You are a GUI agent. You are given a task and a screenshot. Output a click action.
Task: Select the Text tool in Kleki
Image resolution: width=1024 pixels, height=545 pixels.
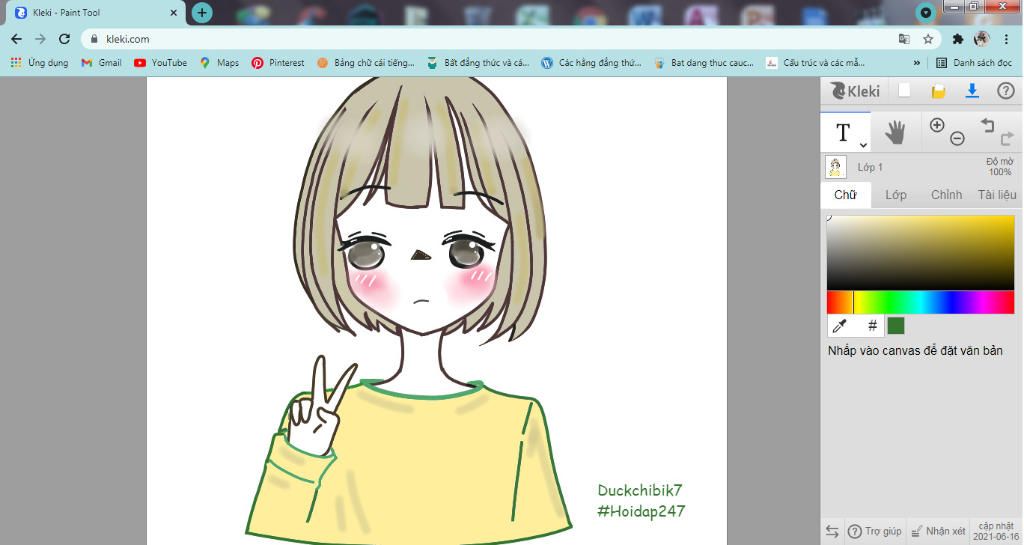pos(842,132)
